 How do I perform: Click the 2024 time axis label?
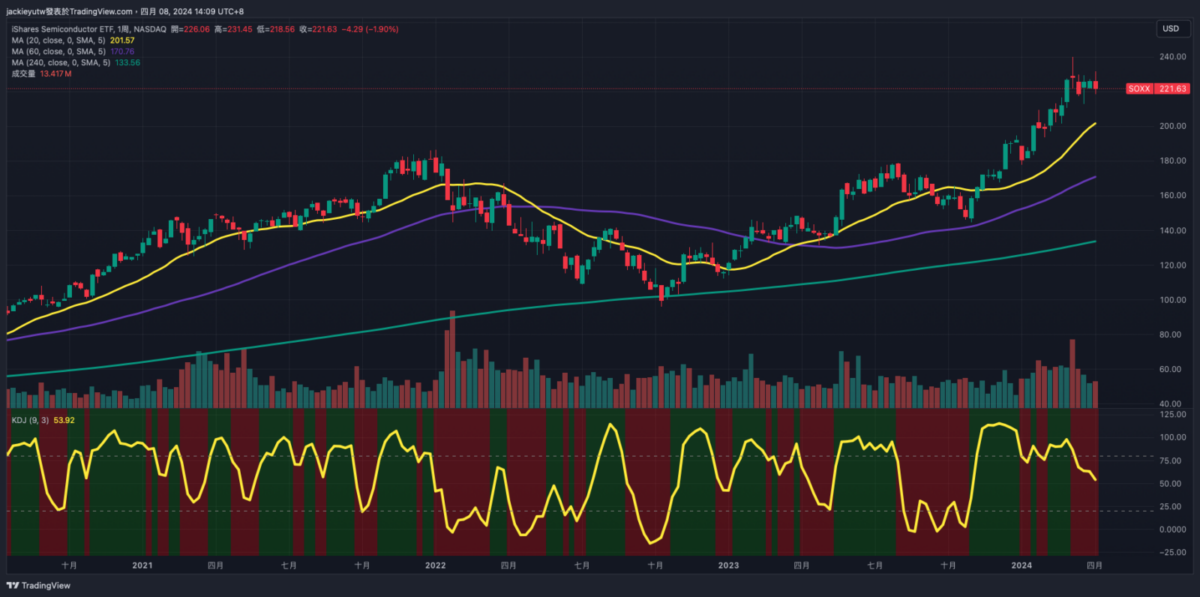coord(1021,565)
